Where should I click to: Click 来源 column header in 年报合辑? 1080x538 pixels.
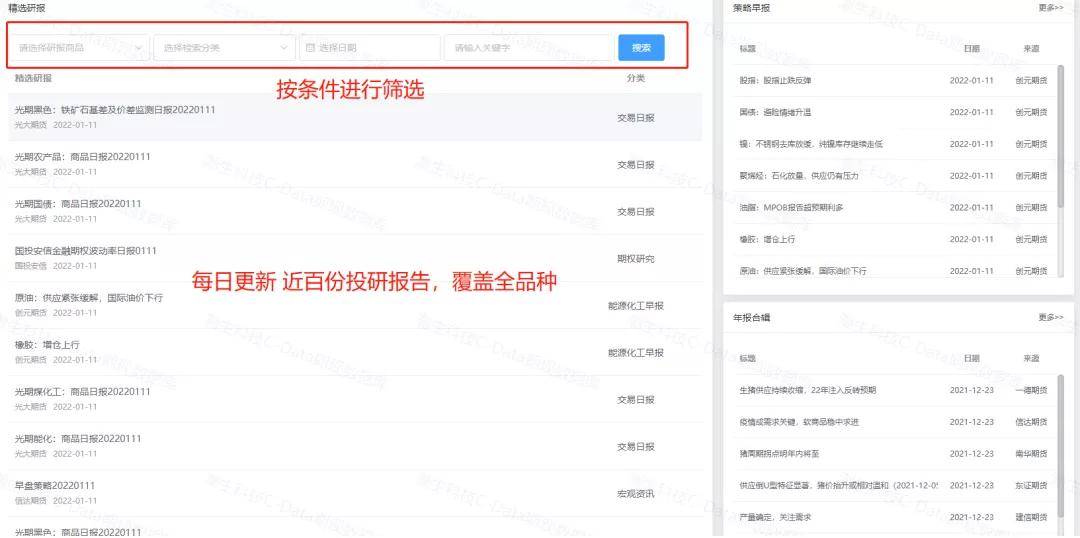[1031, 358]
